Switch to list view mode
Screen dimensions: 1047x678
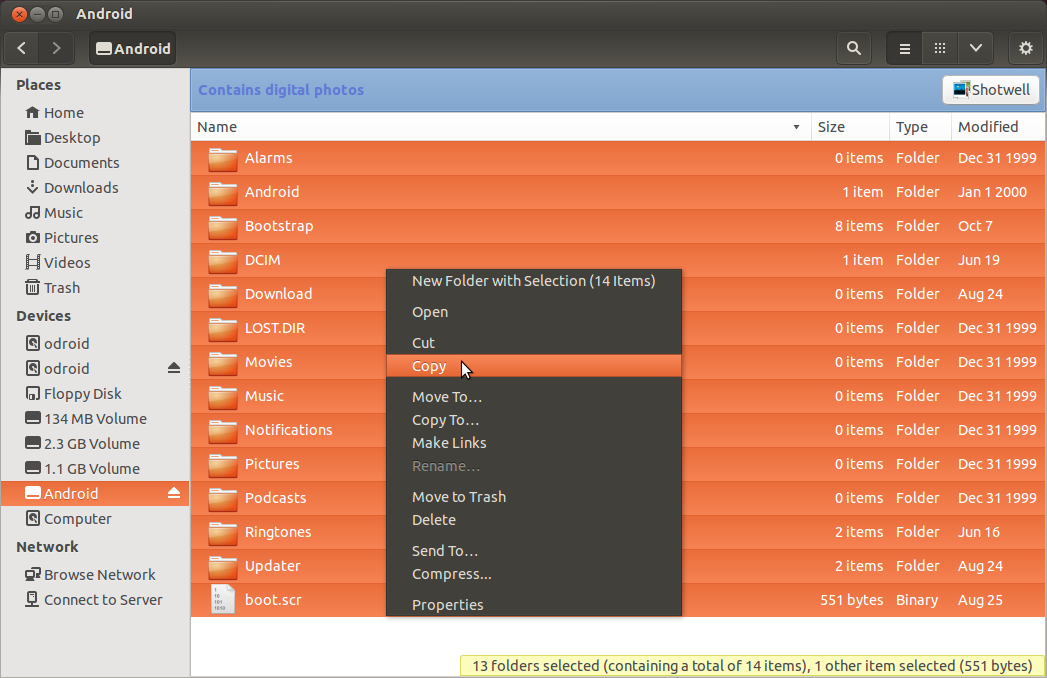point(903,47)
